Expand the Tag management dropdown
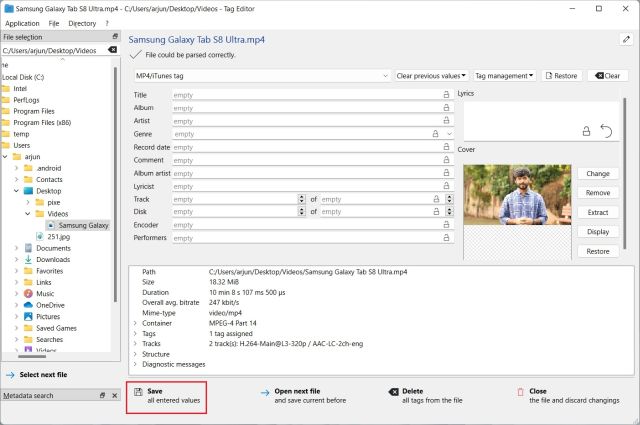The height and width of the screenshot is (425, 640). coord(504,76)
